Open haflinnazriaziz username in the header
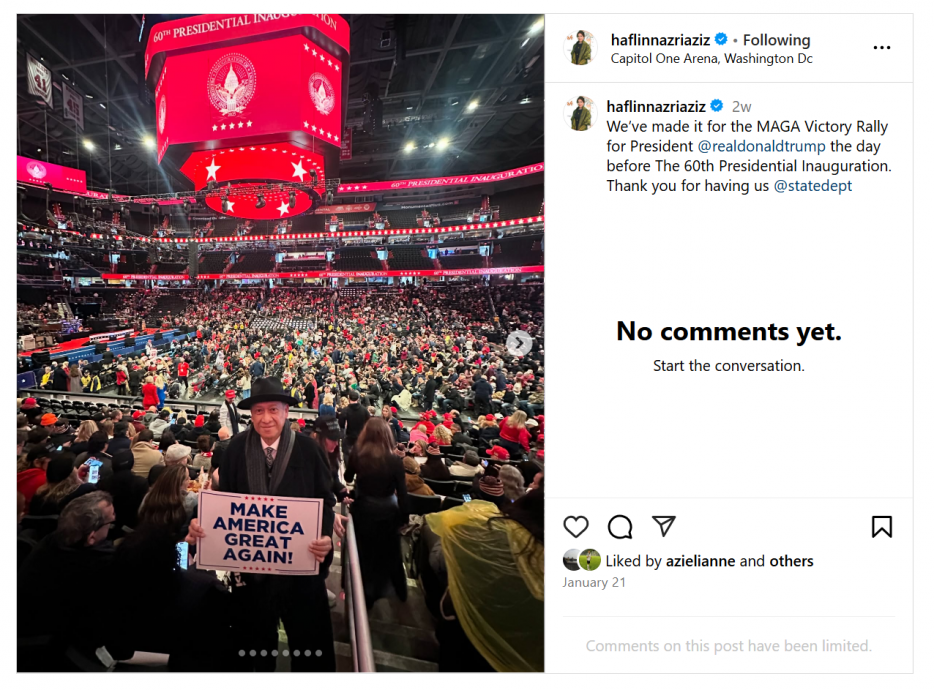 [x=660, y=40]
